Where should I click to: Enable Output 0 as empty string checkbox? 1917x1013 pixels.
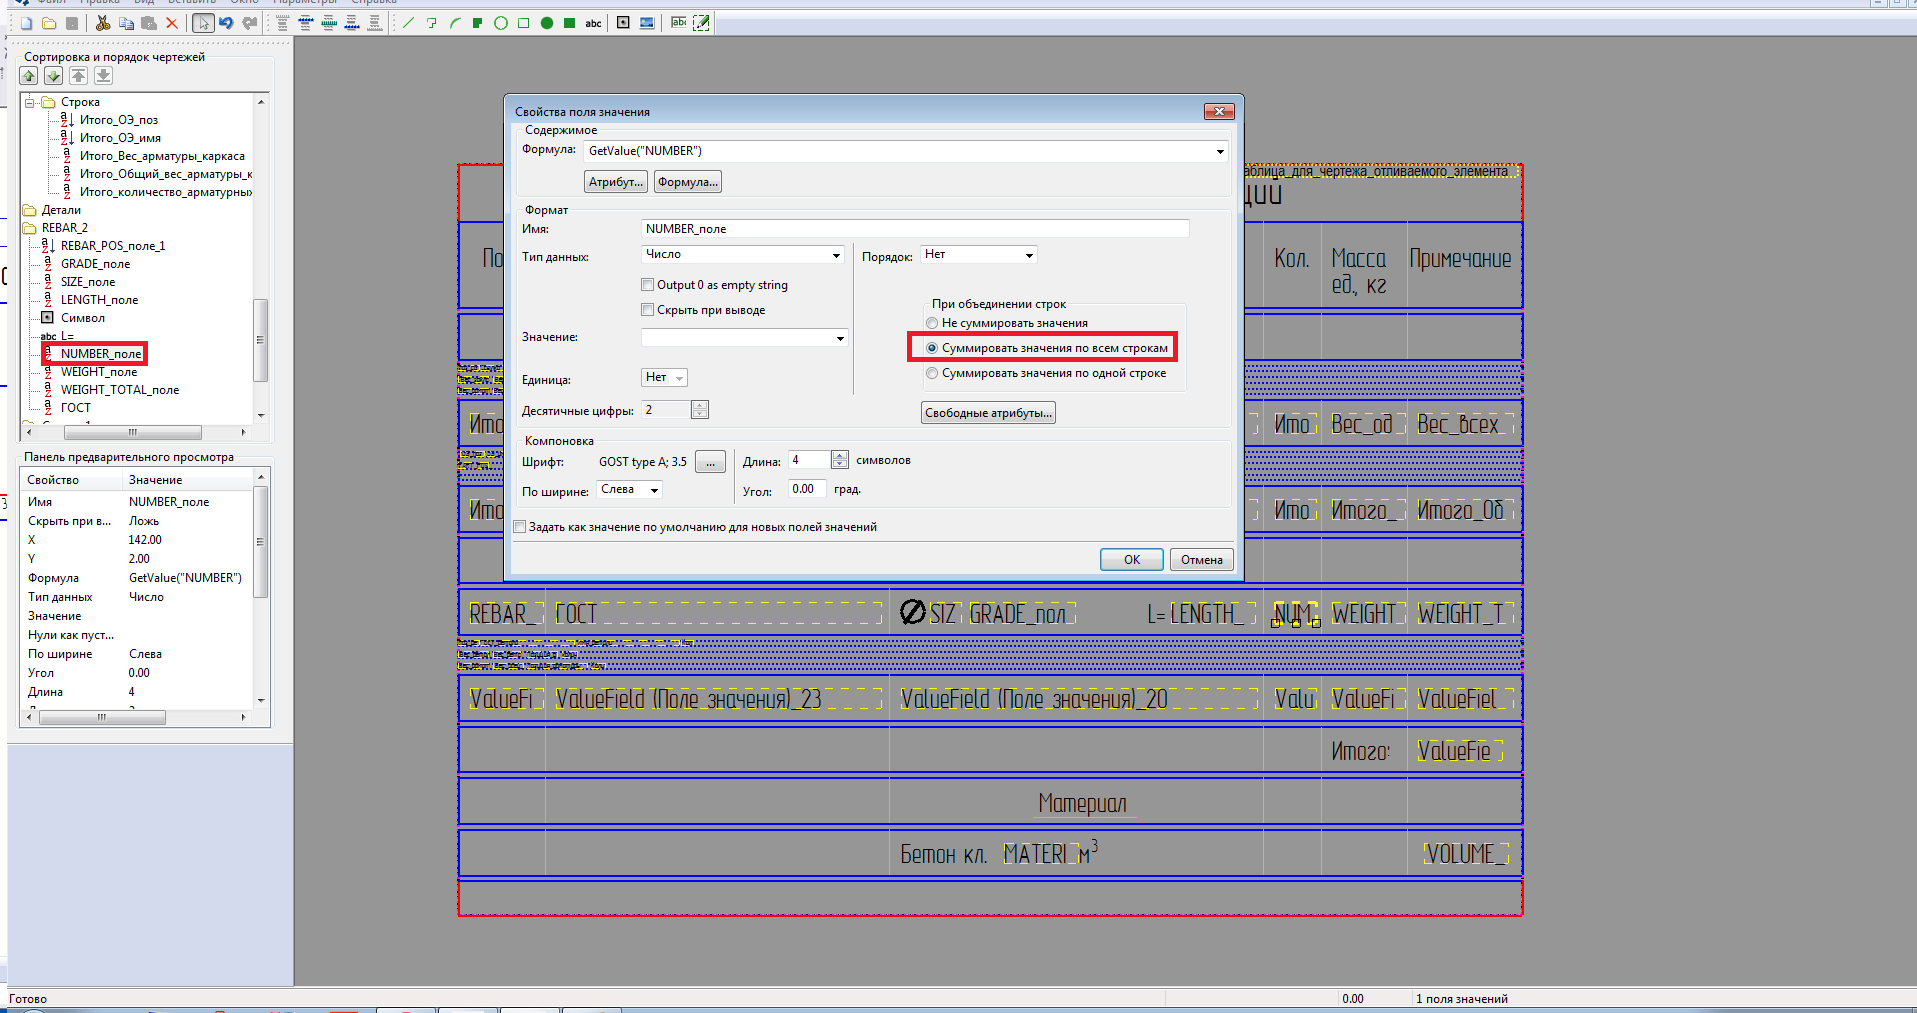648,285
